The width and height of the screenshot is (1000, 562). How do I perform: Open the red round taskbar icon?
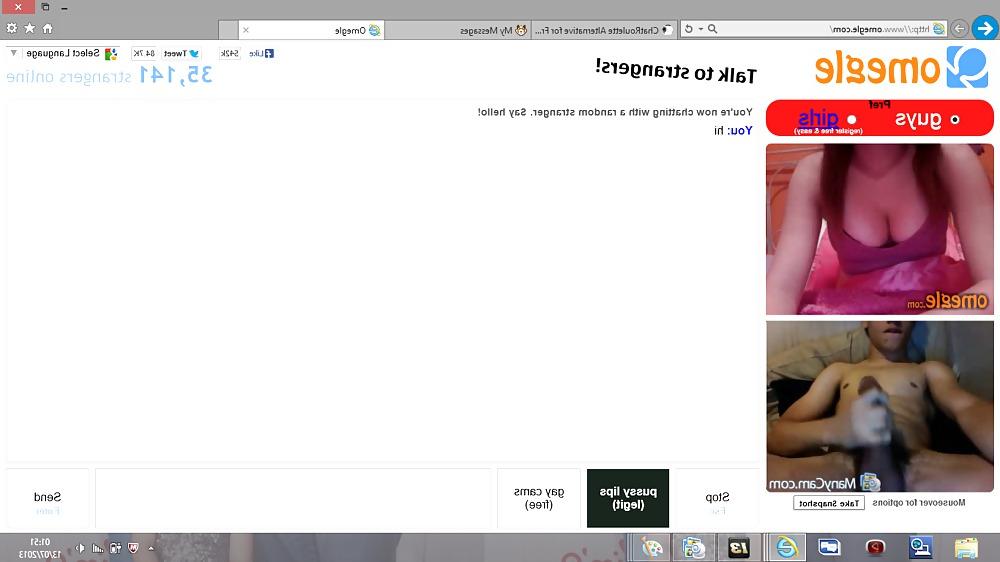click(875, 547)
